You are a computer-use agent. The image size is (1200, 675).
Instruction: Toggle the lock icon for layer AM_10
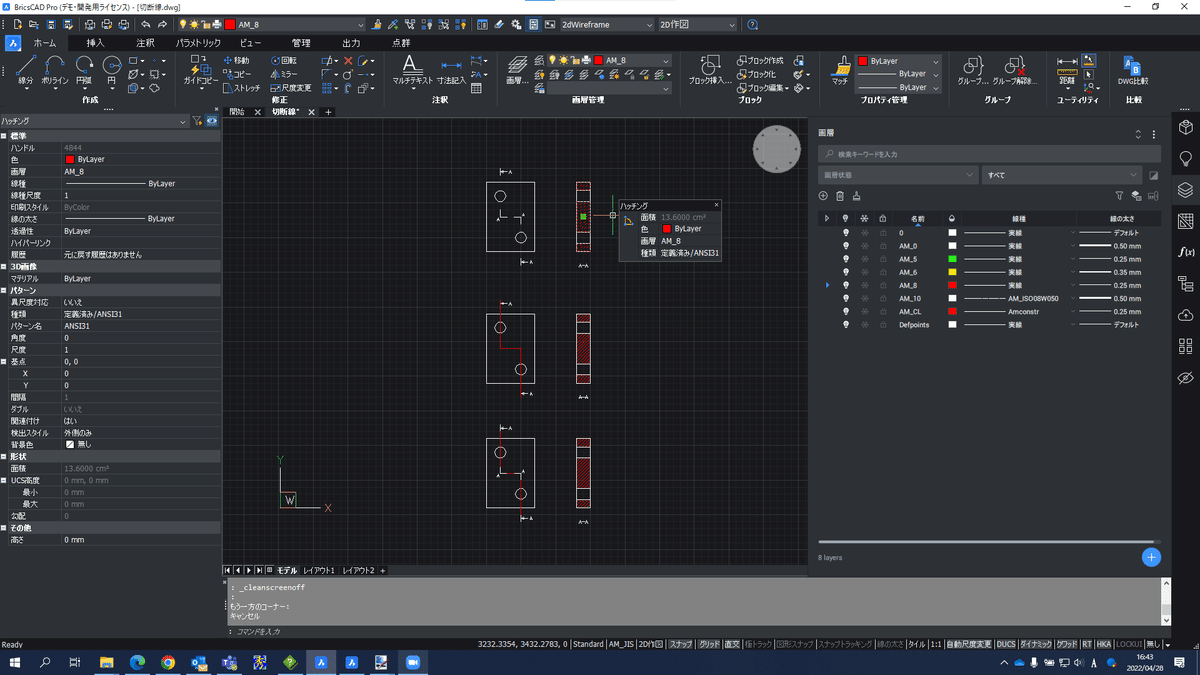(x=882, y=298)
